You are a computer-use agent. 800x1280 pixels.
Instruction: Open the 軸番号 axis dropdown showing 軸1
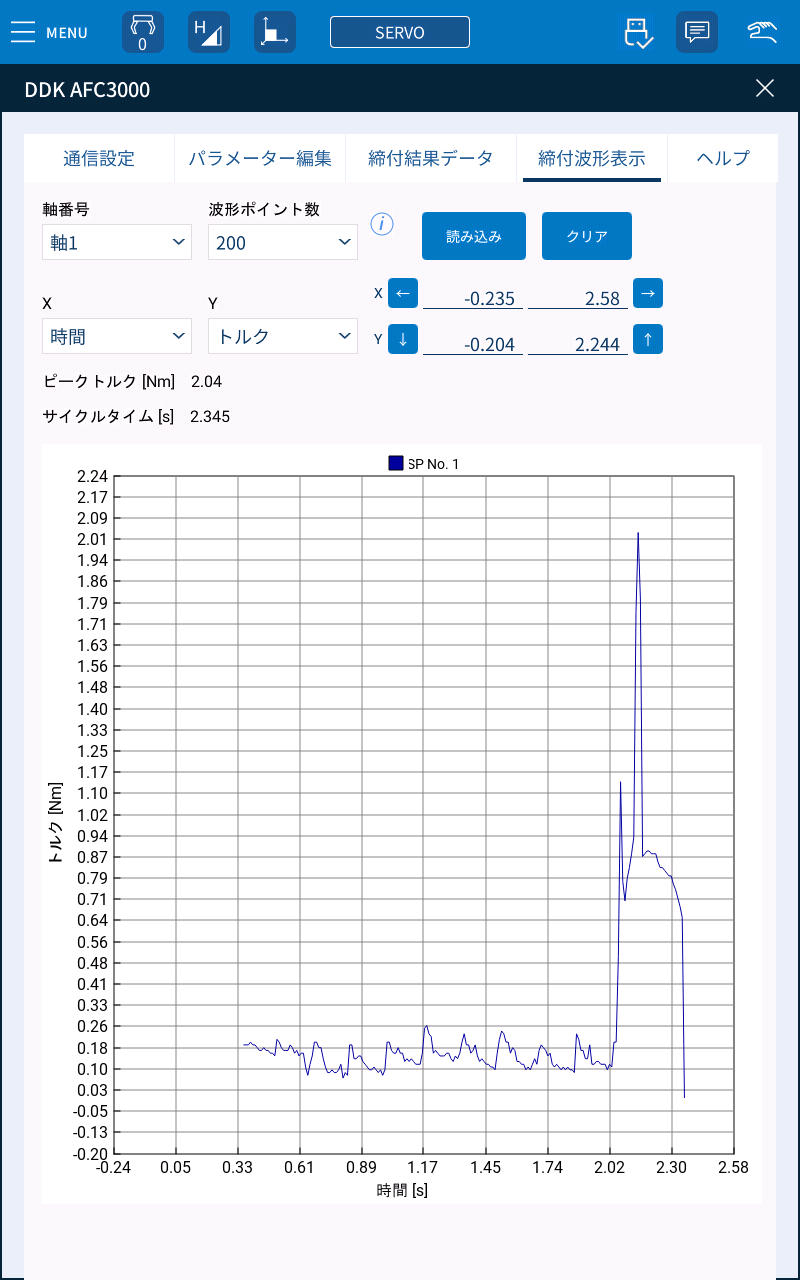(x=116, y=242)
